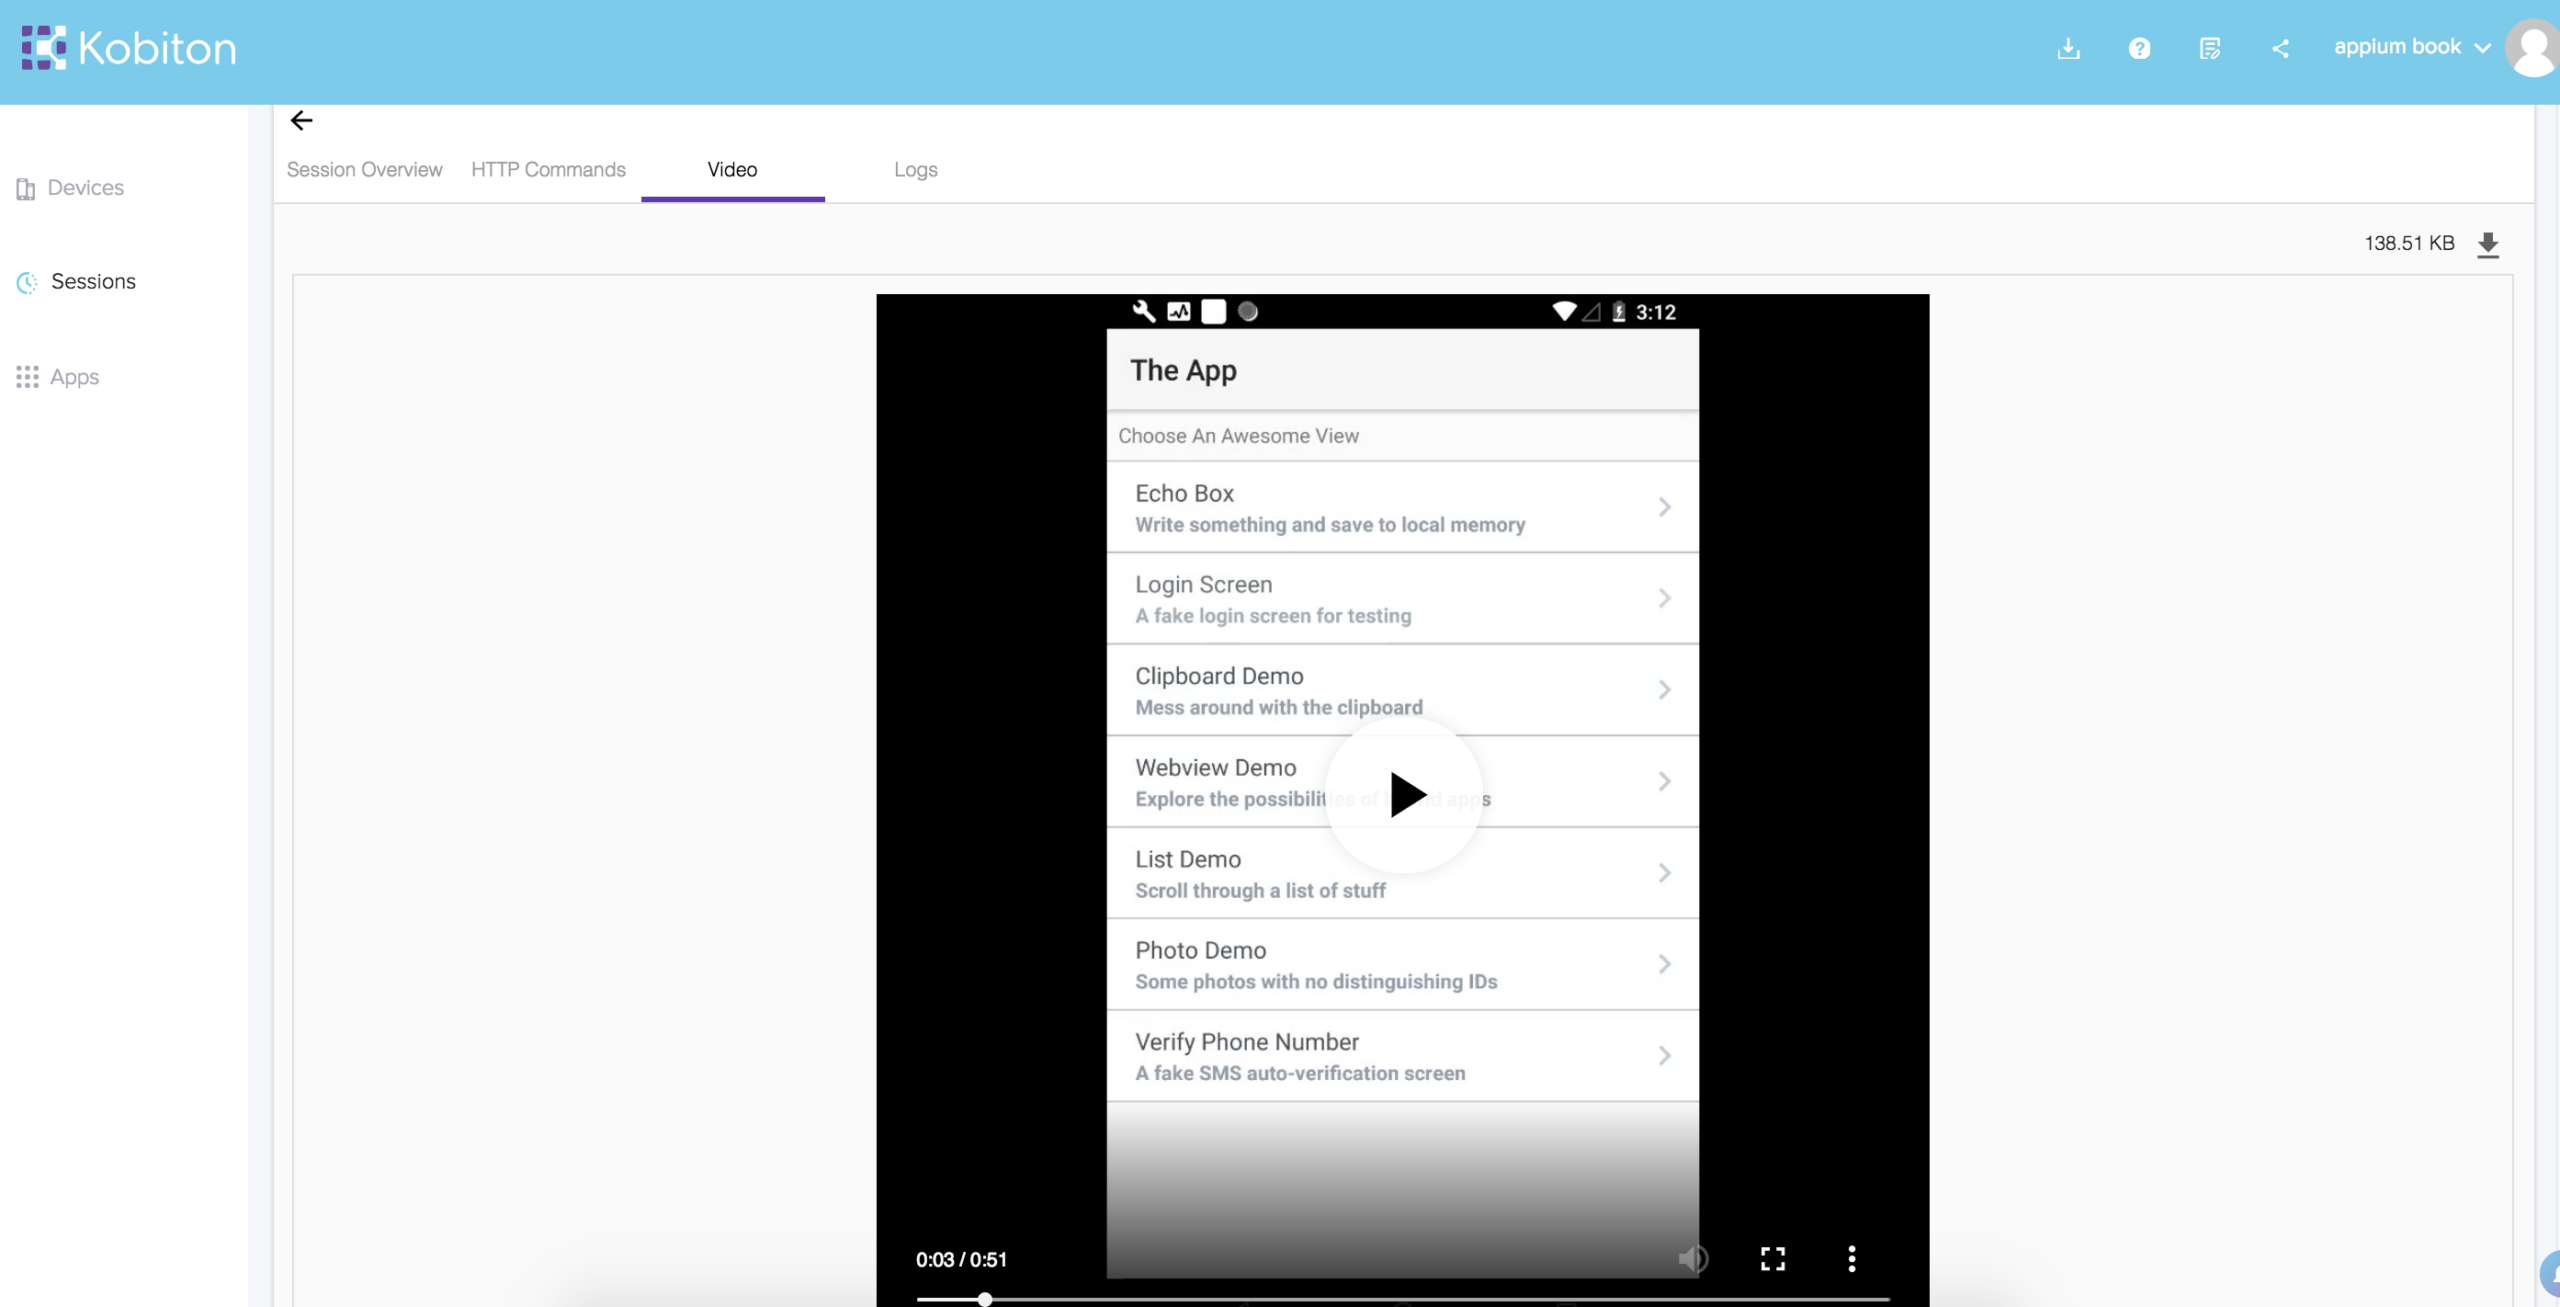Click the video progress bar
This screenshot has height=1307, width=2560.
(x=1400, y=1299)
